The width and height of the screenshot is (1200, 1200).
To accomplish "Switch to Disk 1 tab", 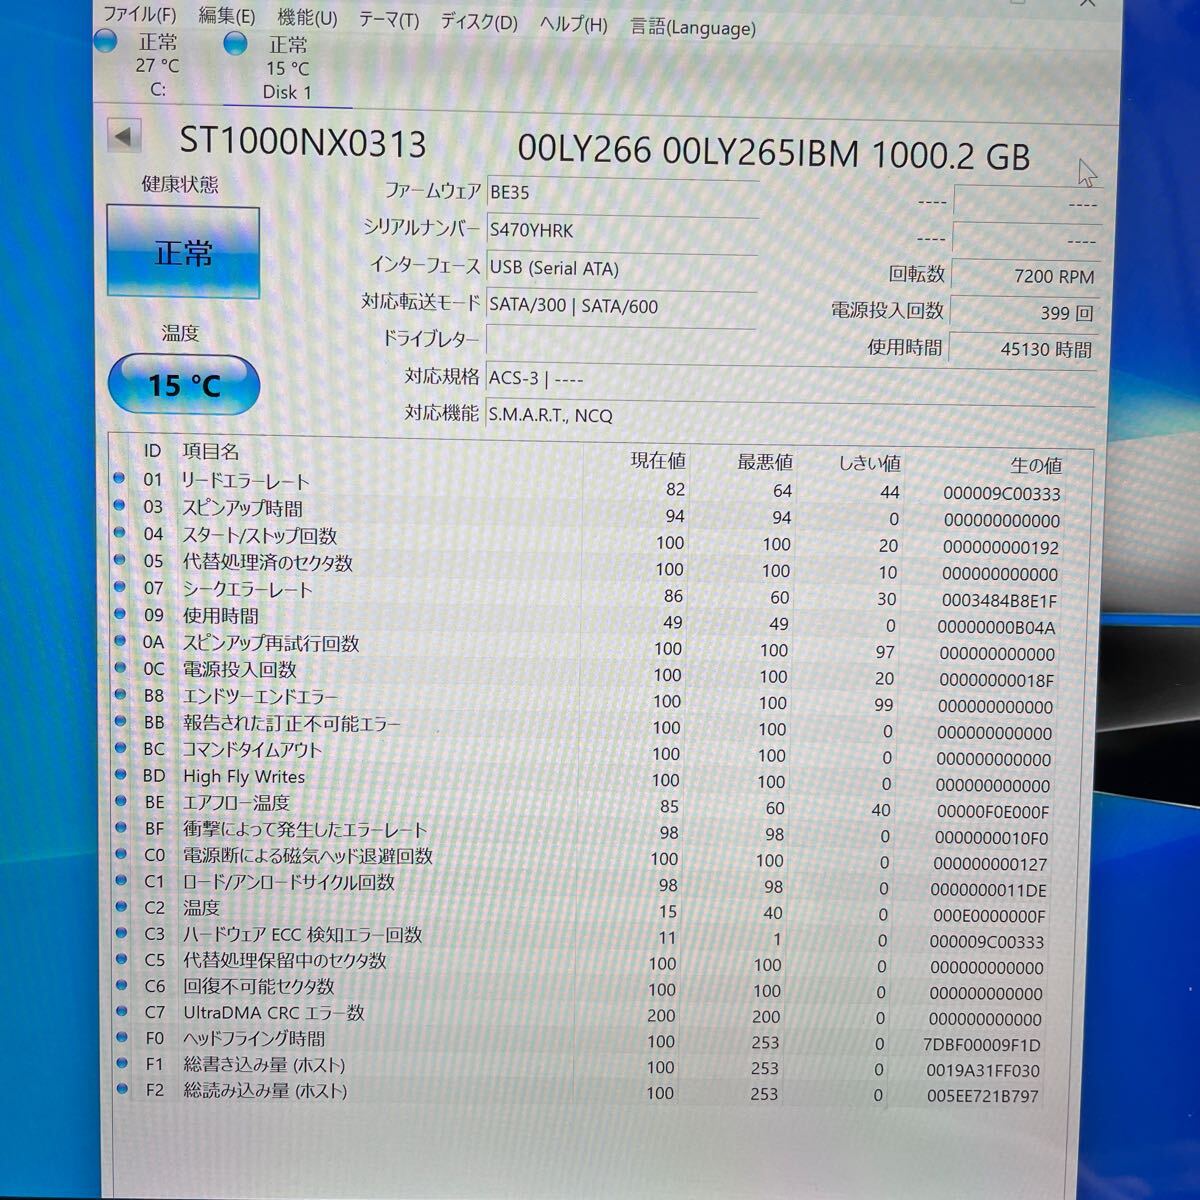I will [x=287, y=69].
